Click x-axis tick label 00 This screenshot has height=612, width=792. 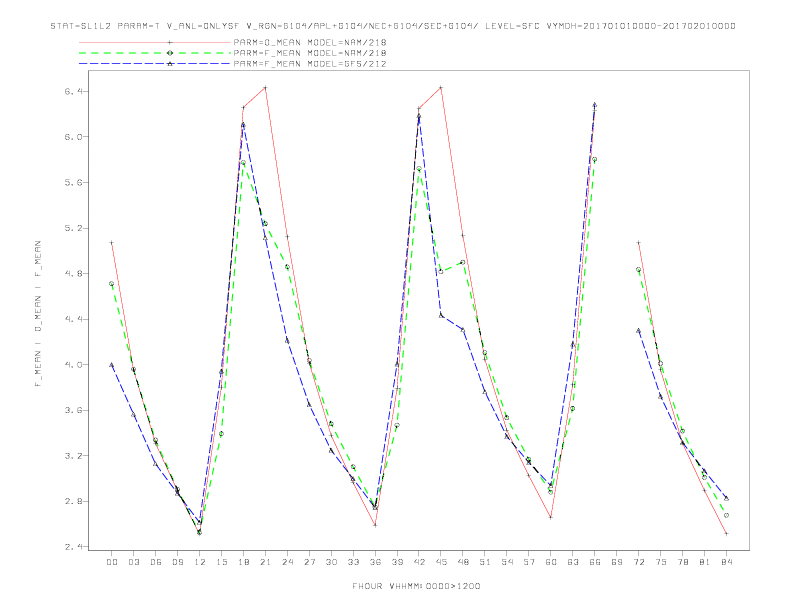point(112,562)
